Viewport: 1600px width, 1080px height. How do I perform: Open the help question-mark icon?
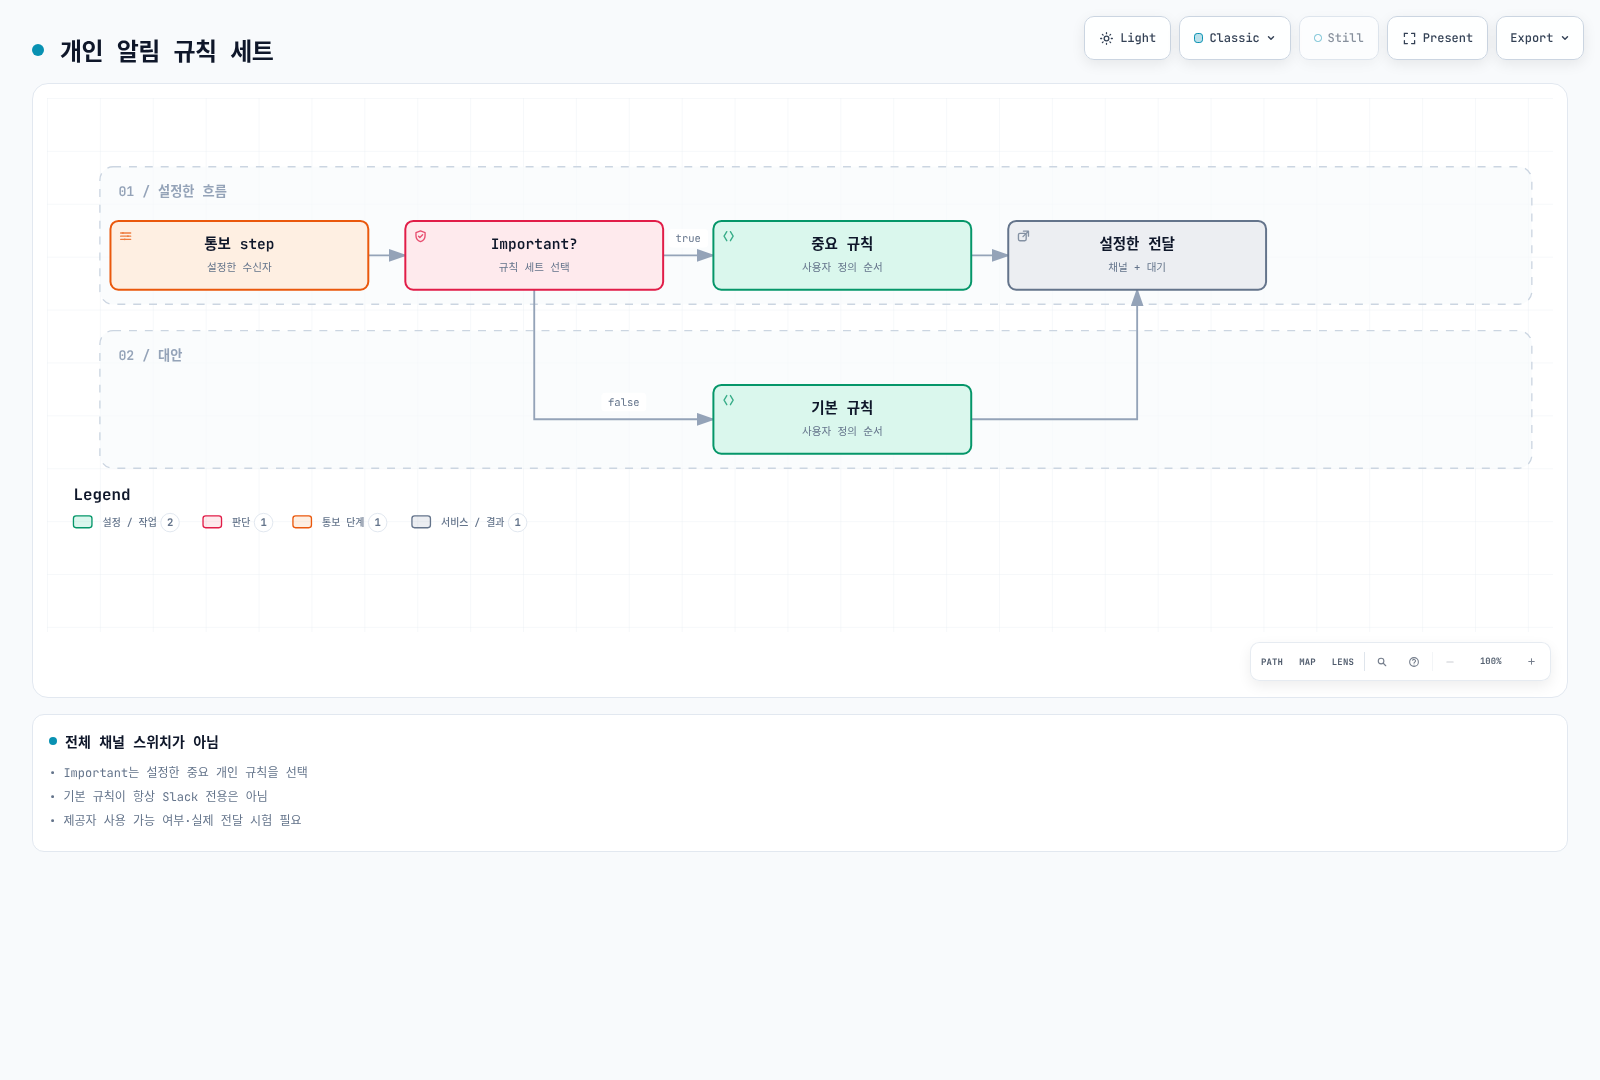[1414, 662]
